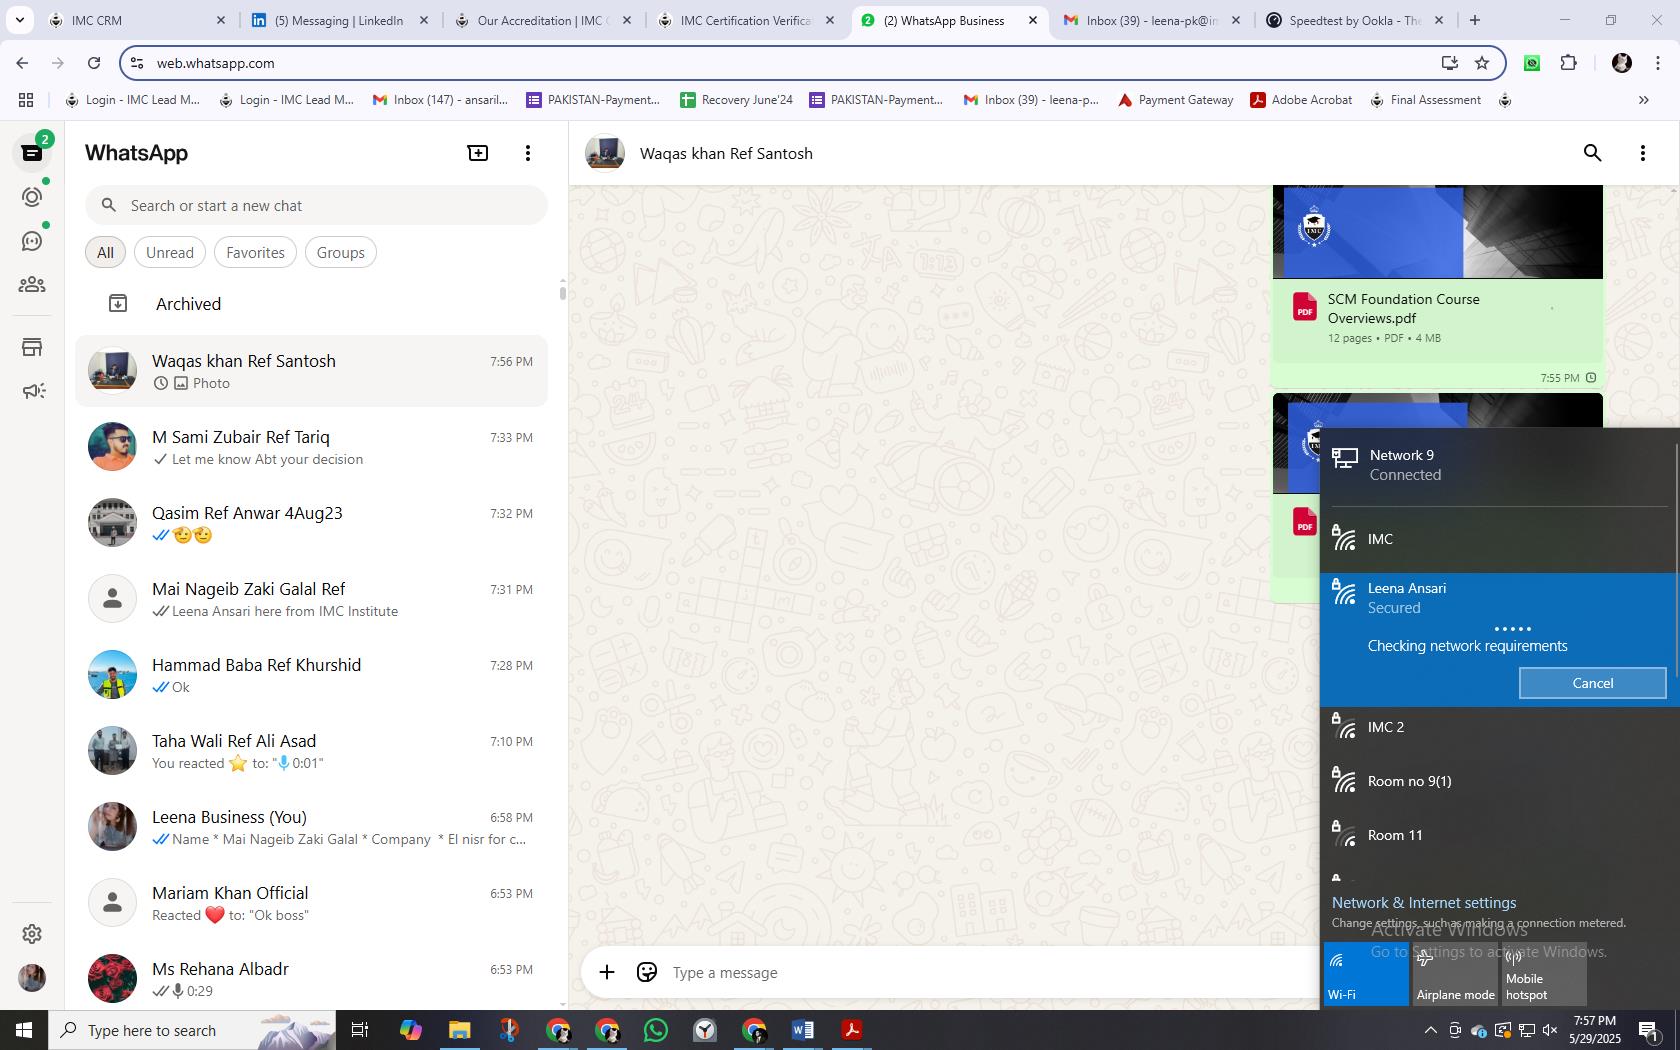Image resolution: width=1680 pixels, height=1050 pixels.
Task: Toggle Airplane mode tile
Action: [1455, 973]
